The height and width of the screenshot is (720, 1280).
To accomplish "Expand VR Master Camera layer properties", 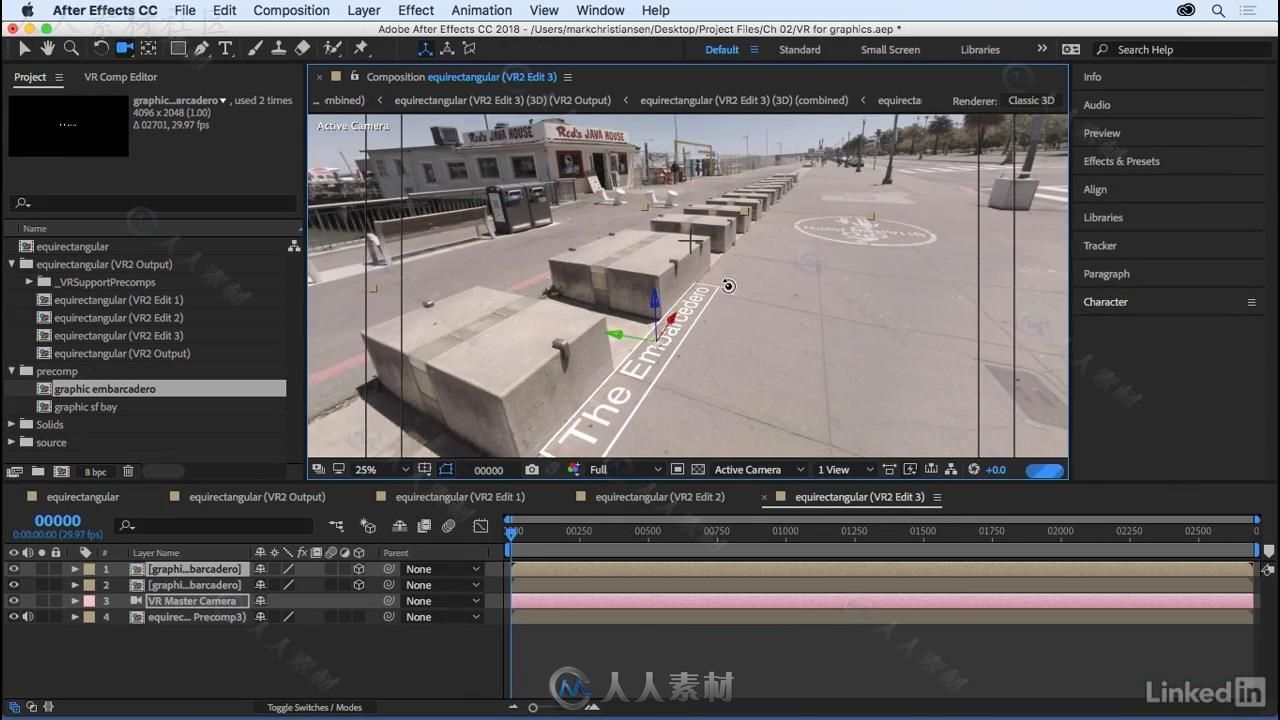I will tap(74, 601).
